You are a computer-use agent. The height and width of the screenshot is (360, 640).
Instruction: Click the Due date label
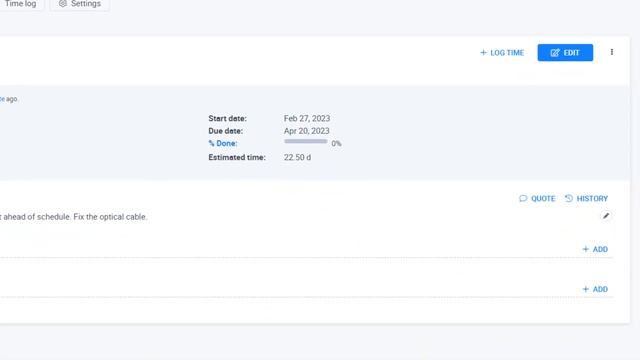point(225,131)
